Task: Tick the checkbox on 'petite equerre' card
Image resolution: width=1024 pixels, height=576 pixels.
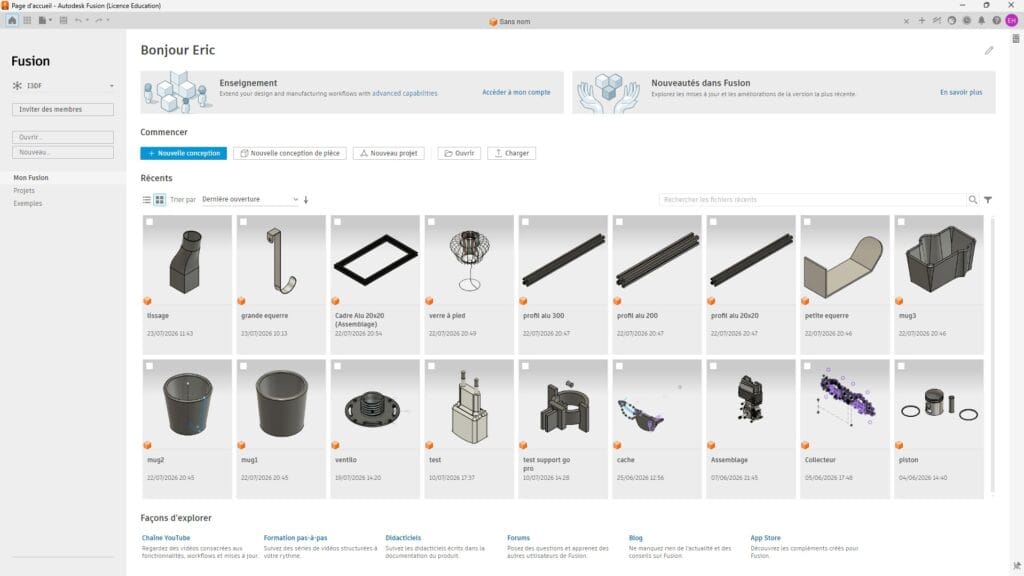Action: point(807,222)
